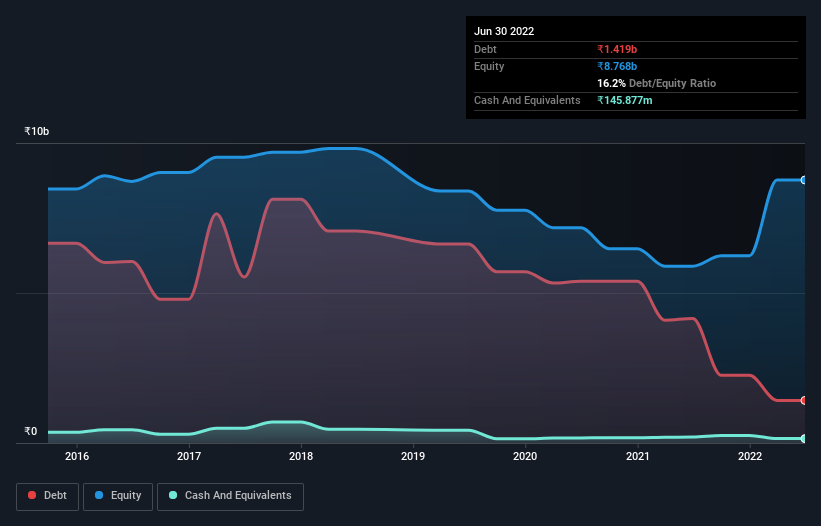Click the ₹1.419b debt value
This screenshot has height=526, width=821.
tap(617, 49)
